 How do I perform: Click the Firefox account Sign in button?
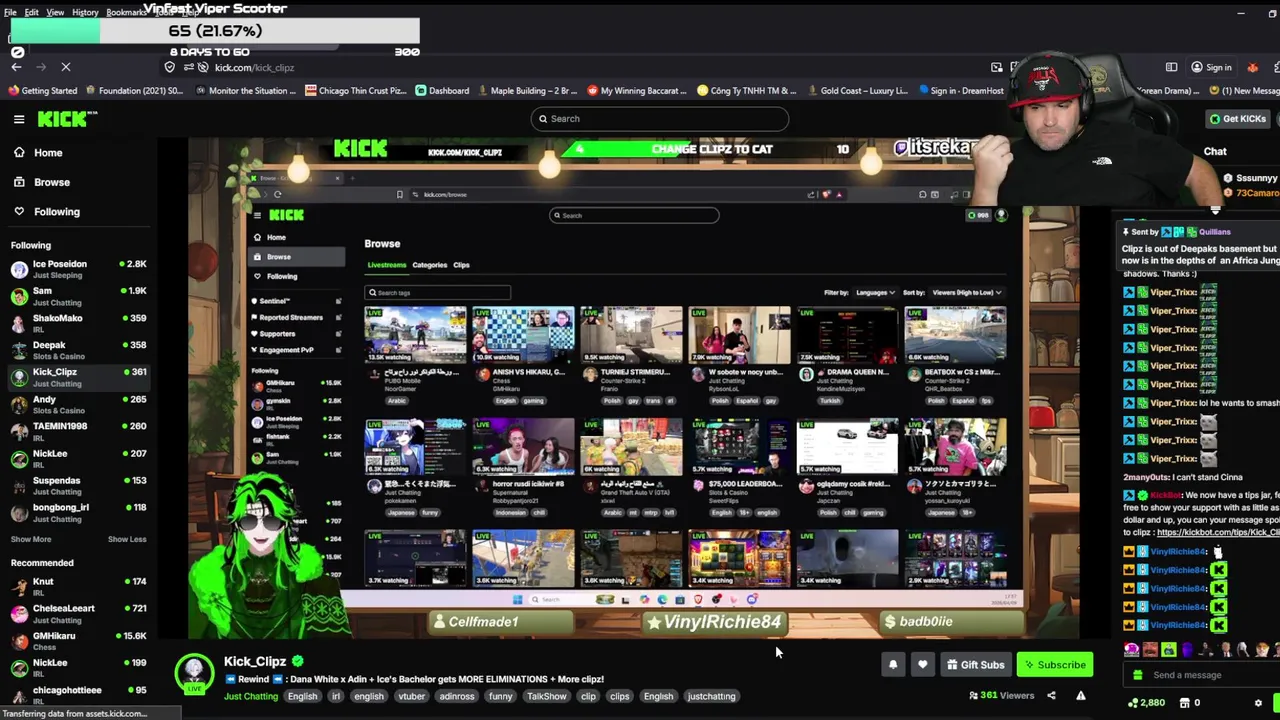[x=1211, y=67]
